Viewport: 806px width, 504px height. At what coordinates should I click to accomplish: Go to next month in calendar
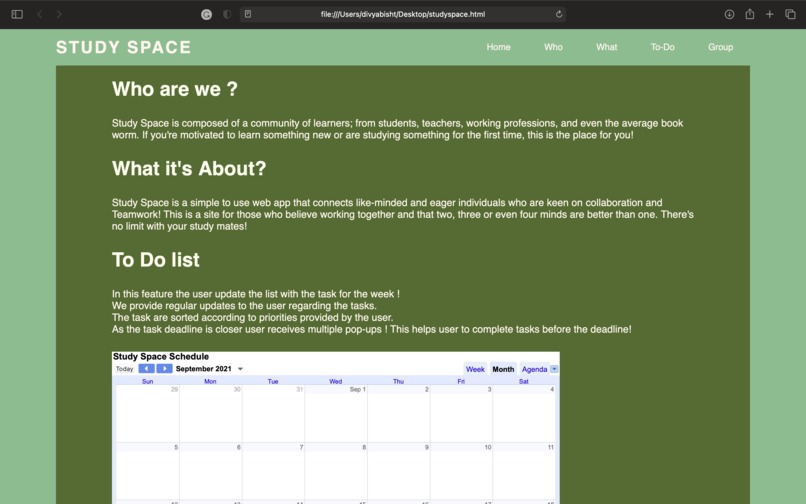click(x=164, y=368)
